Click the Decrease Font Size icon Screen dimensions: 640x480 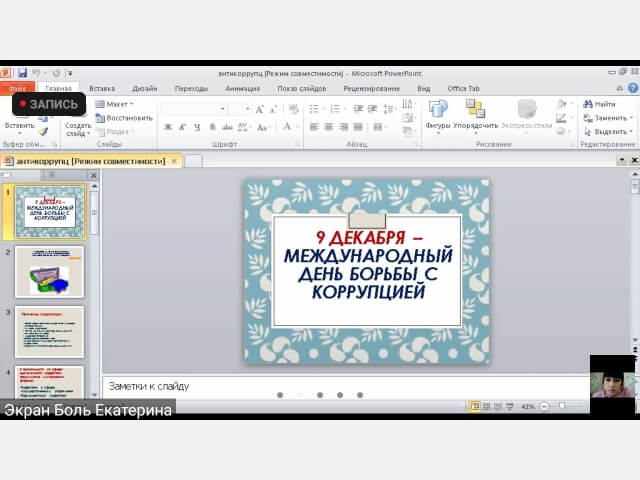(273, 109)
